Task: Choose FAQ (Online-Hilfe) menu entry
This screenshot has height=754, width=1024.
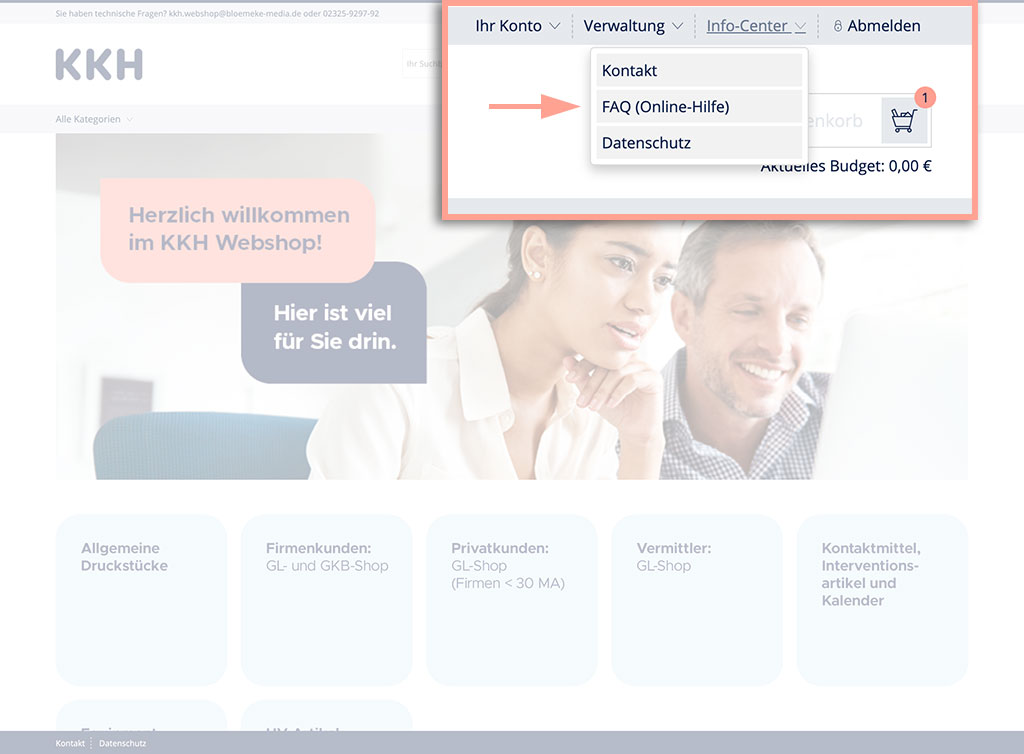Action: [699, 107]
